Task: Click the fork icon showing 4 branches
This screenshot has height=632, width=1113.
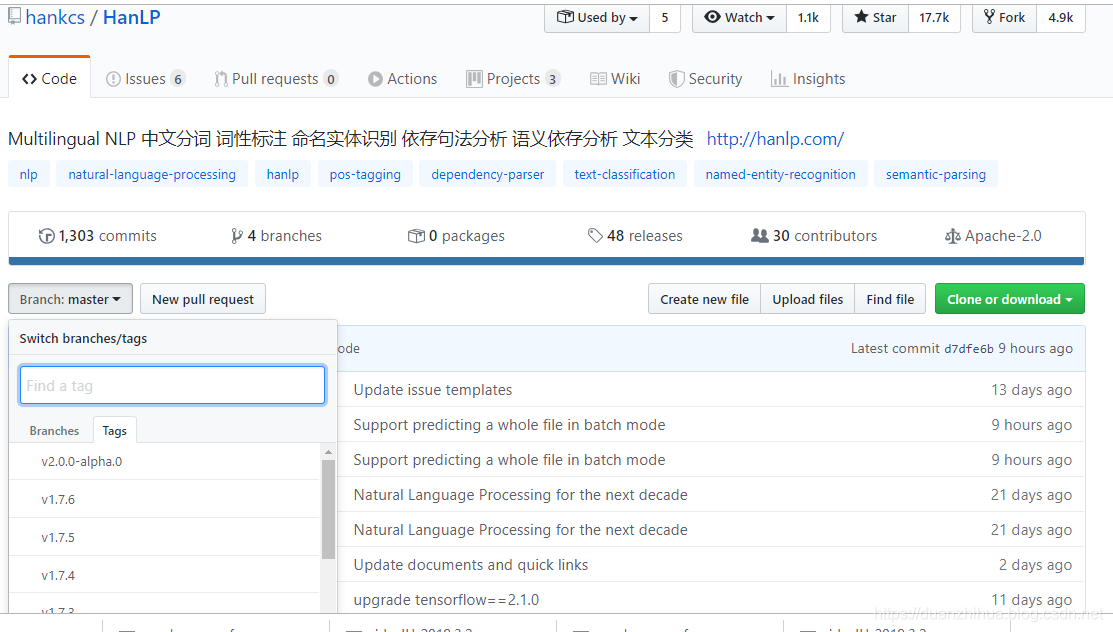Action: point(235,235)
